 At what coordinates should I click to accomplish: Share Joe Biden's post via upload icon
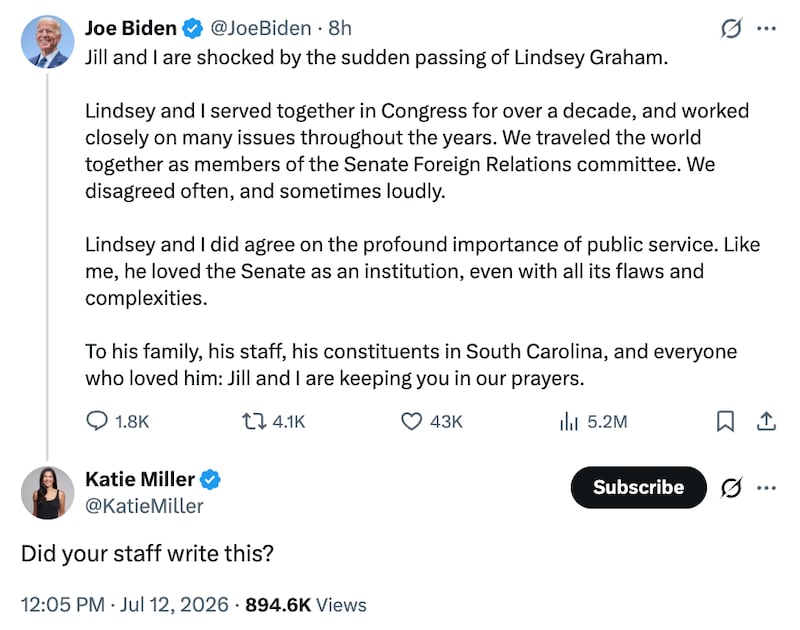pyautogui.click(x=766, y=421)
